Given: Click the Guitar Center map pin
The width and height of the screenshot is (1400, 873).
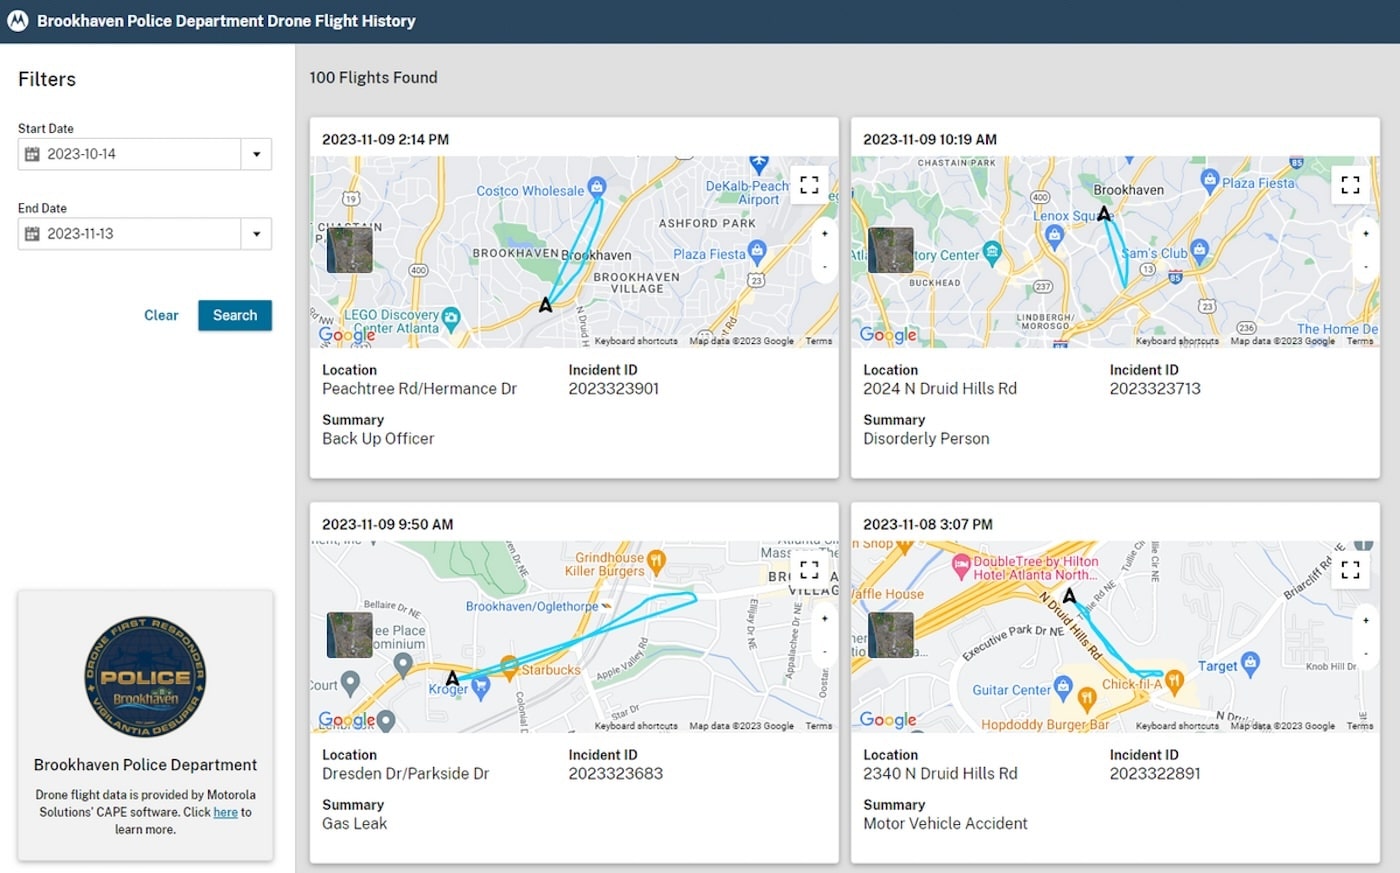Looking at the screenshot, I should pyautogui.click(x=1063, y=687).
